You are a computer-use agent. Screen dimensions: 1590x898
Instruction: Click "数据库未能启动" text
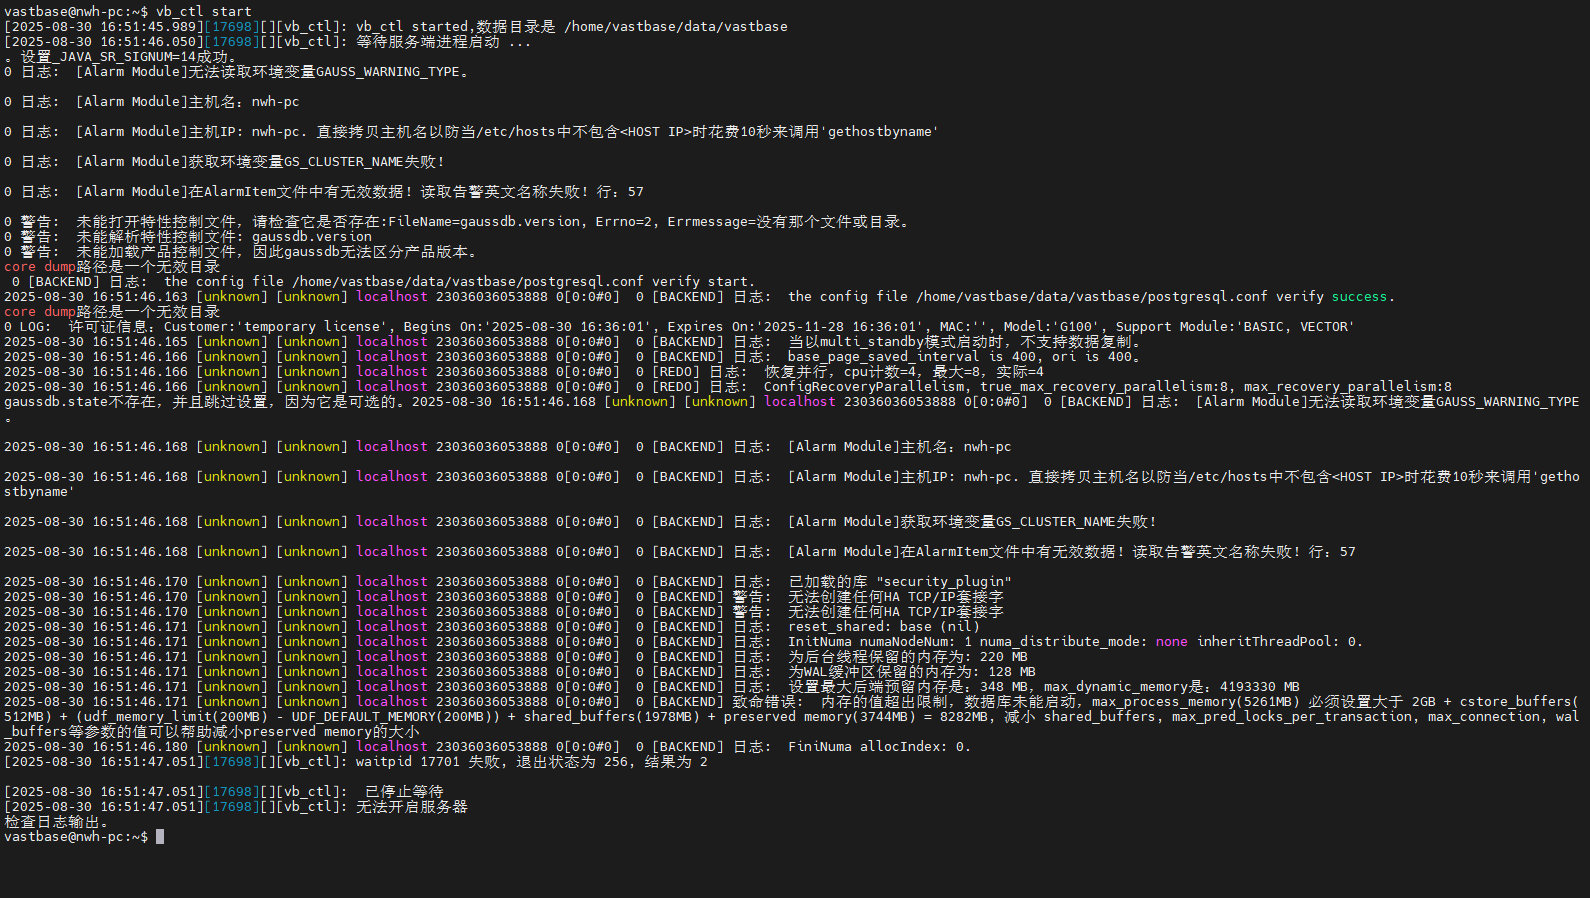(1020, 702)
